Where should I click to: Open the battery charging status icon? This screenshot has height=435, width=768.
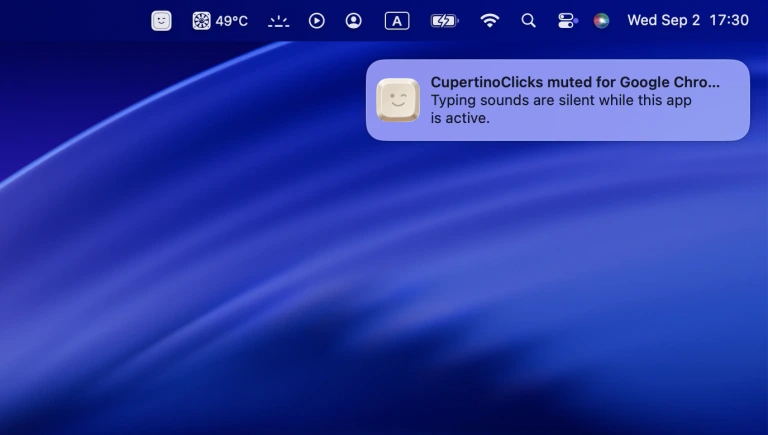pos(444,21)
